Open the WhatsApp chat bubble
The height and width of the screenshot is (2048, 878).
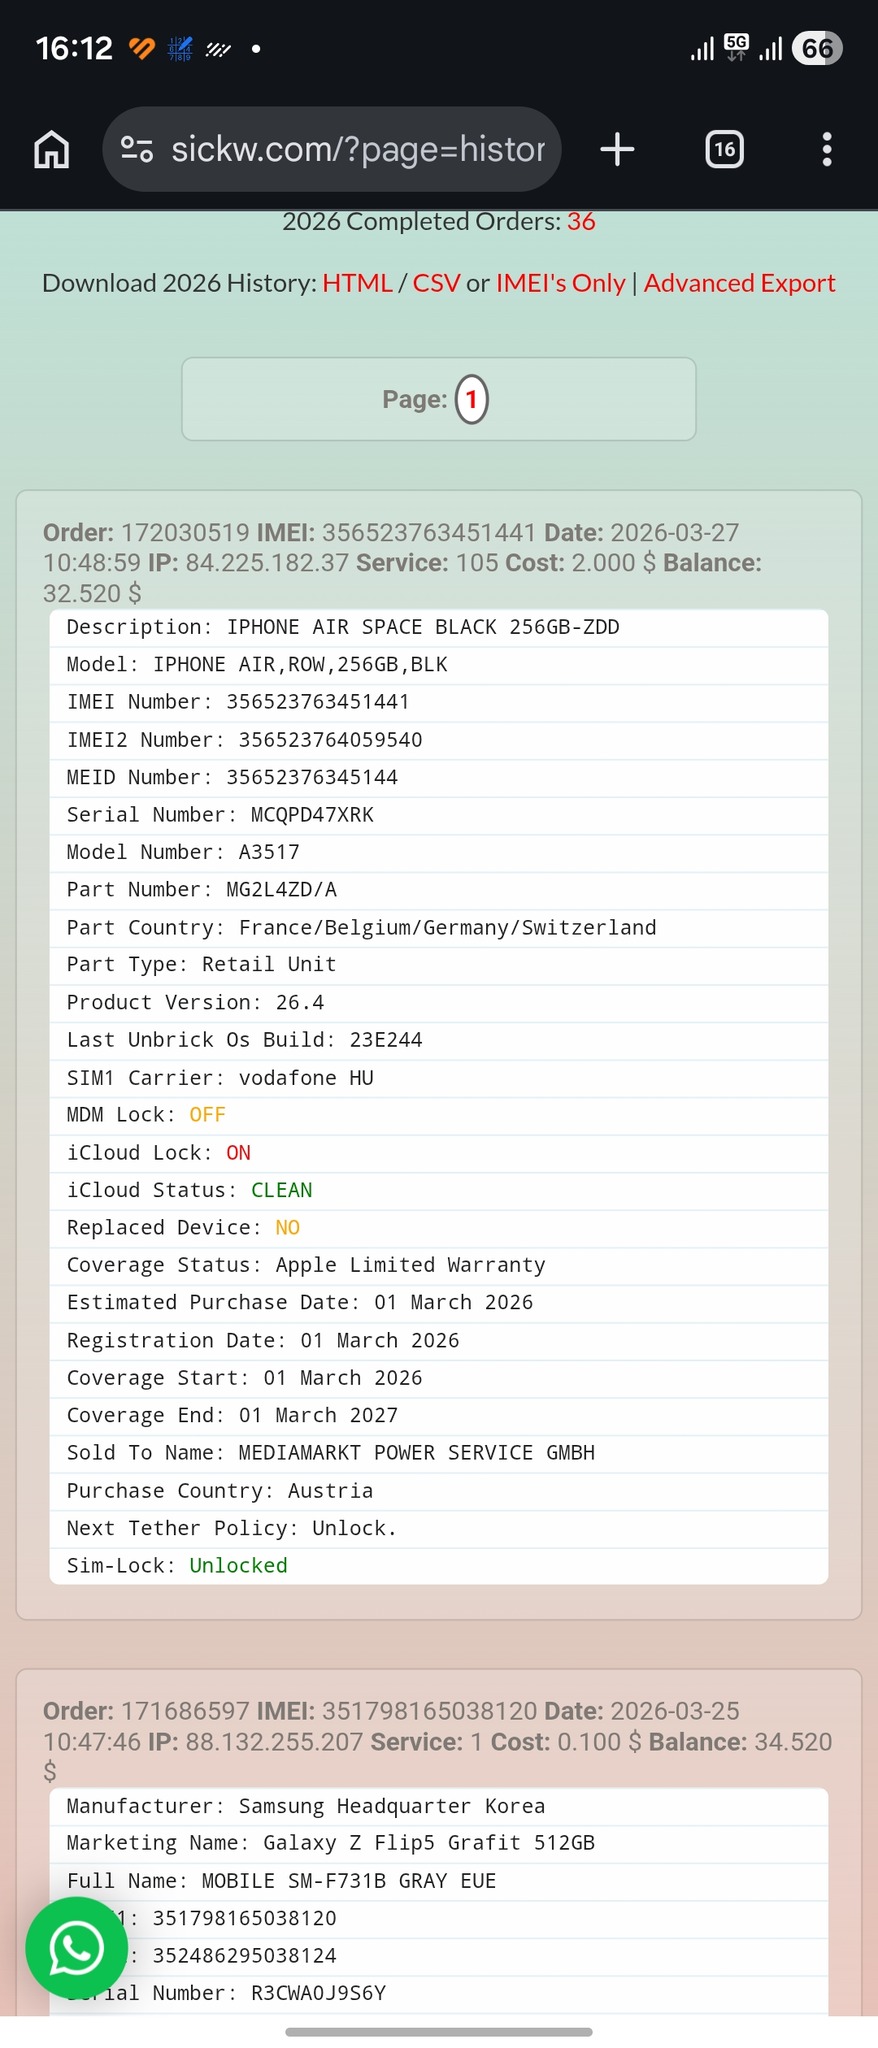click(x=77, y=1947)
